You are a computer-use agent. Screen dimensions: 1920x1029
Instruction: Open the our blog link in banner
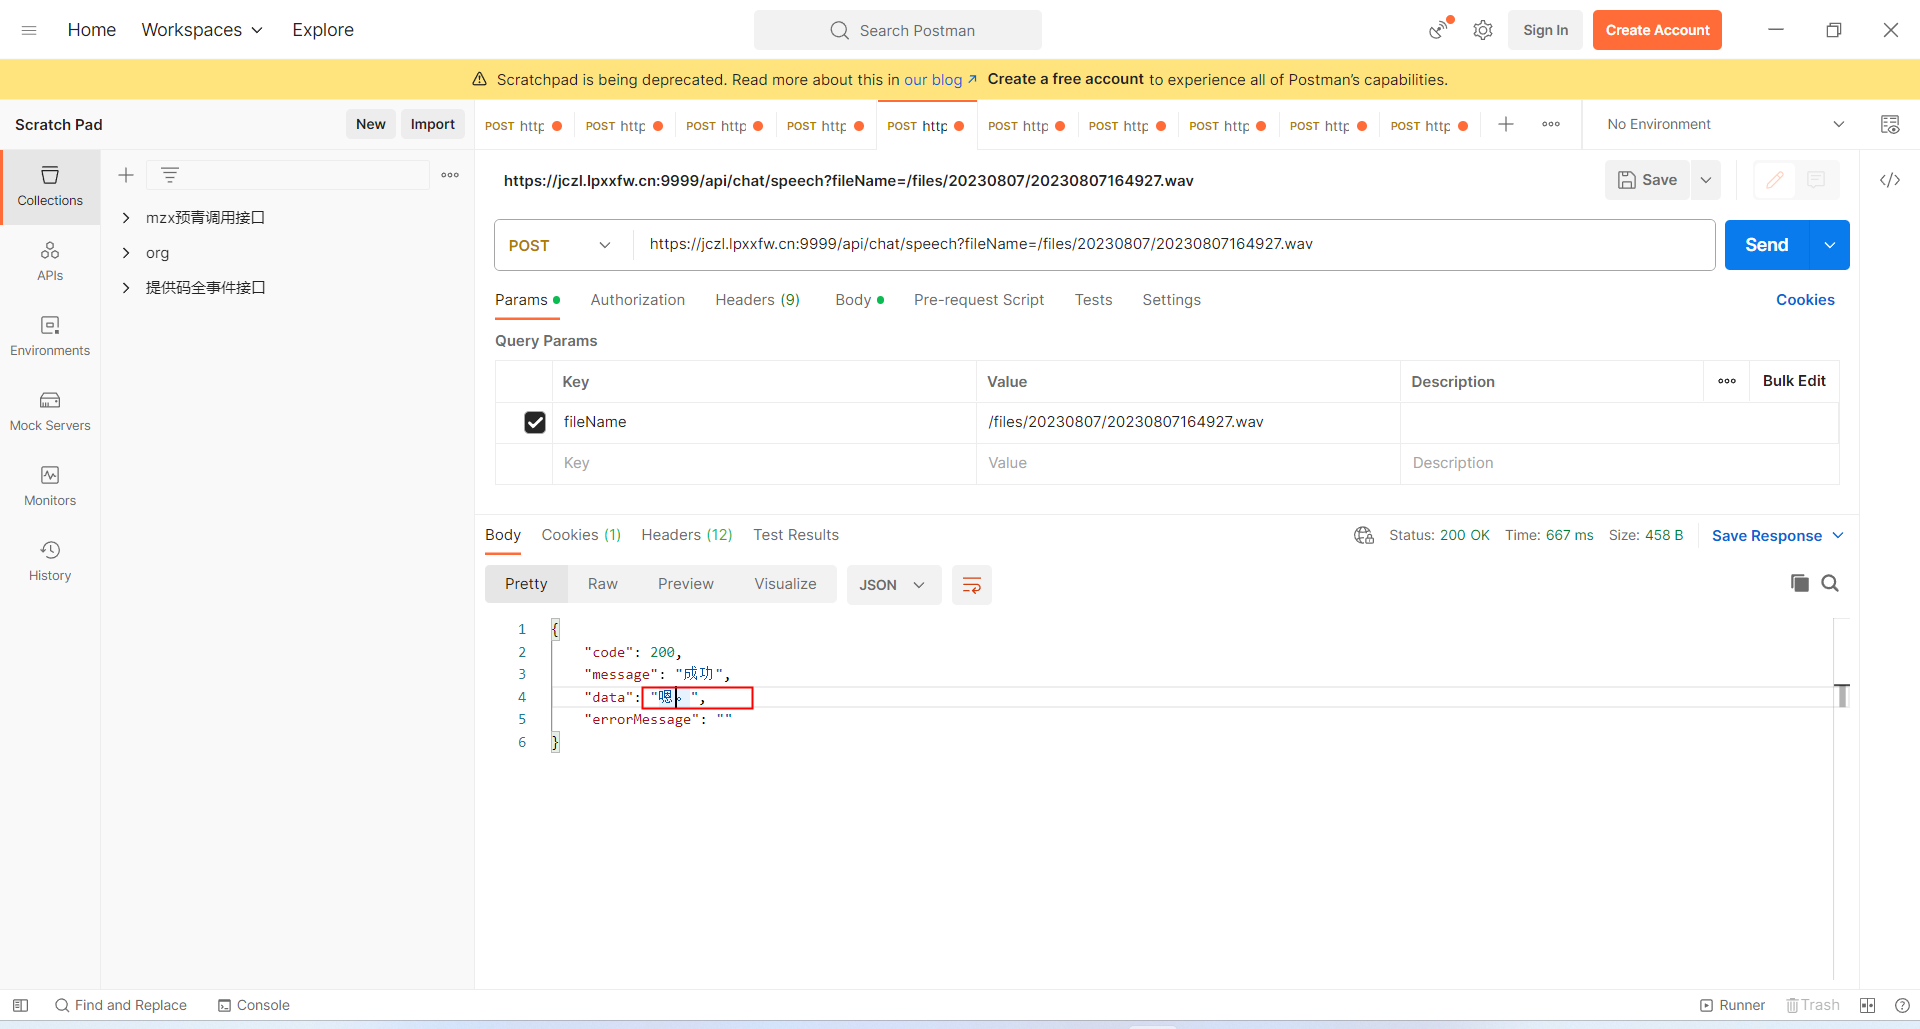click(x=940, y=80)
